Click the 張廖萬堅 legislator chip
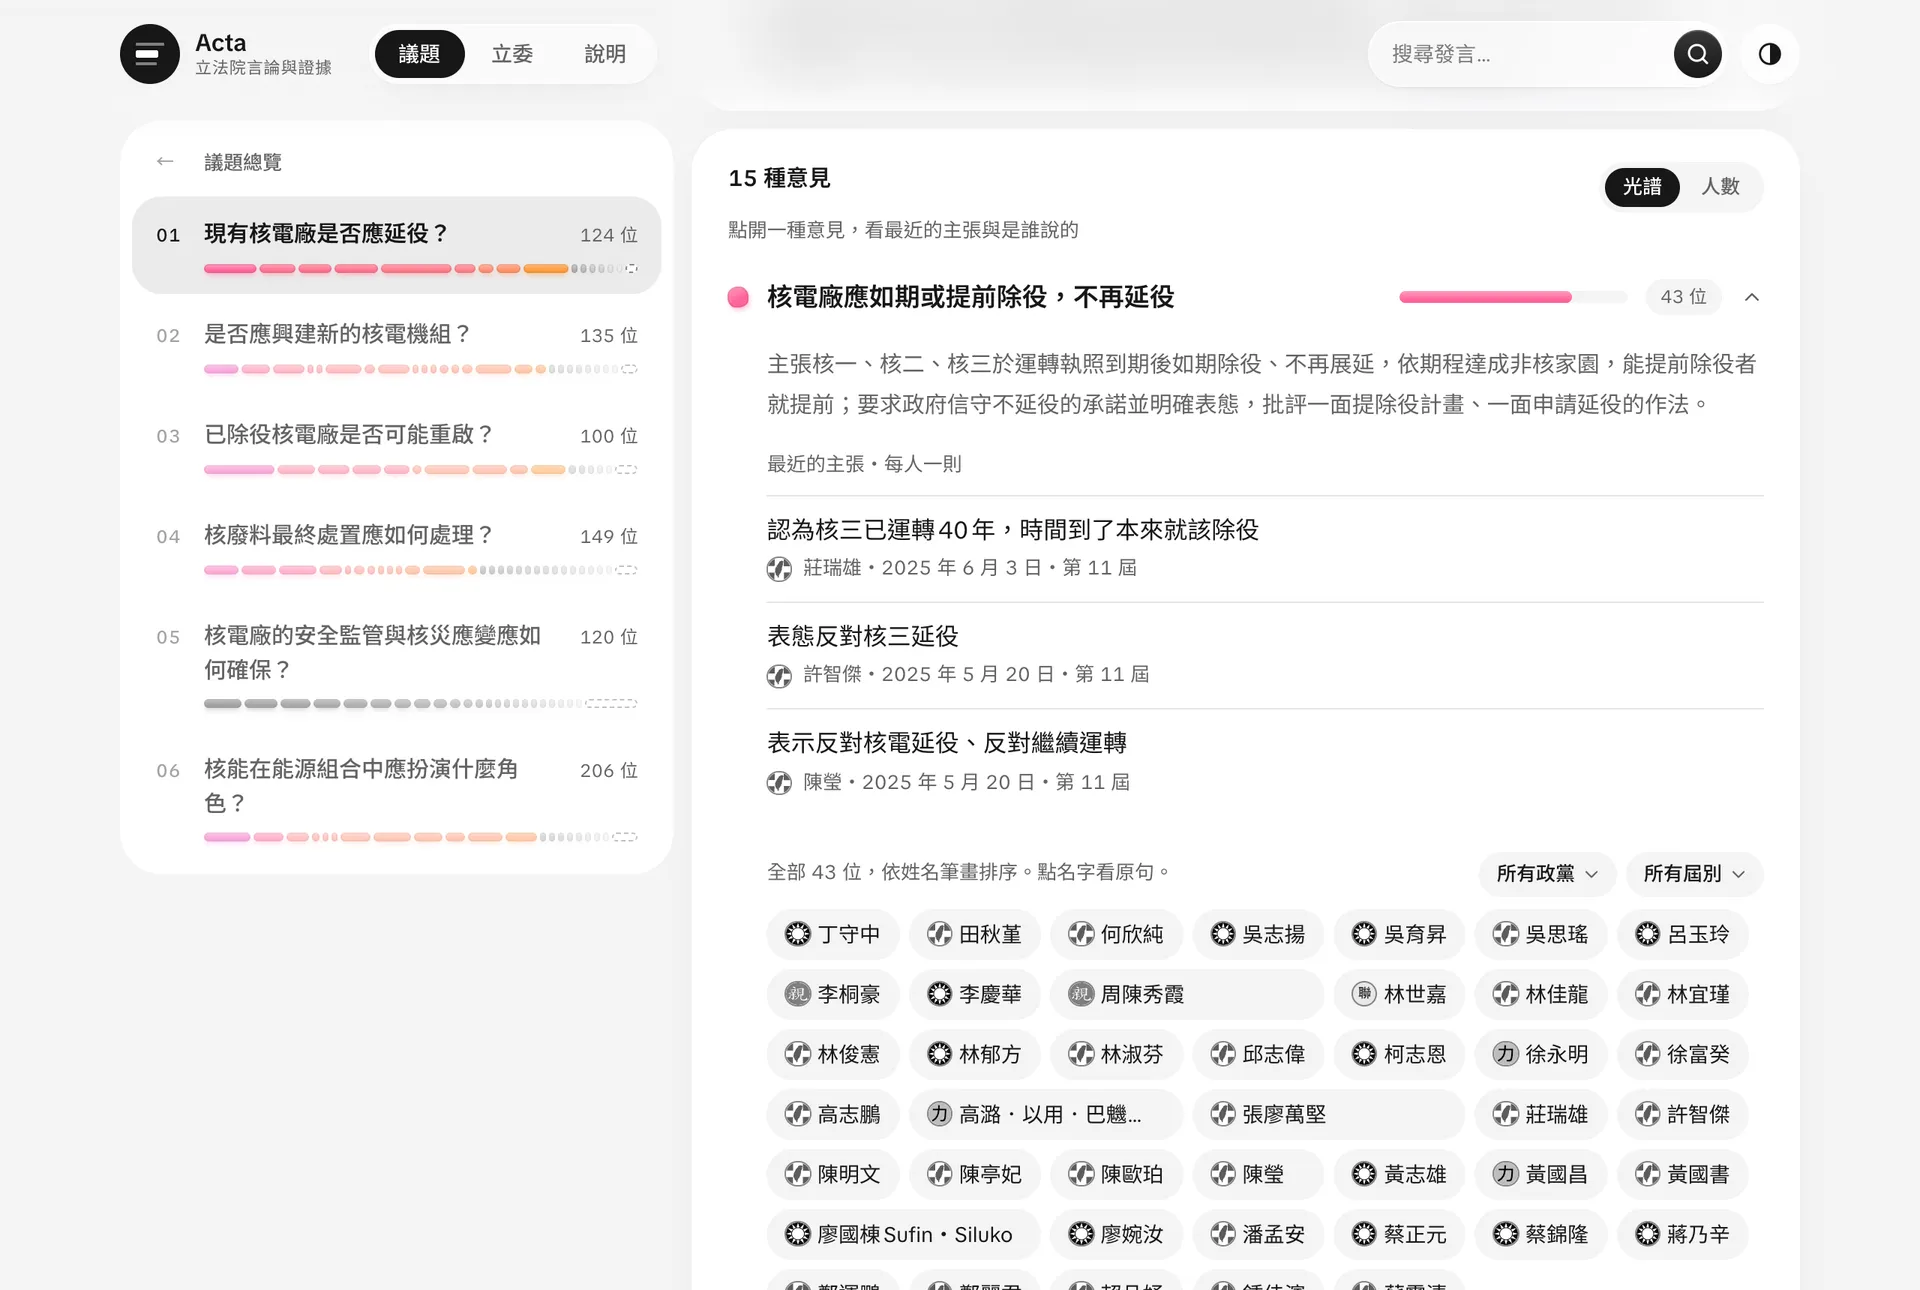1920x1290 pixels. pos(1328,1114)
